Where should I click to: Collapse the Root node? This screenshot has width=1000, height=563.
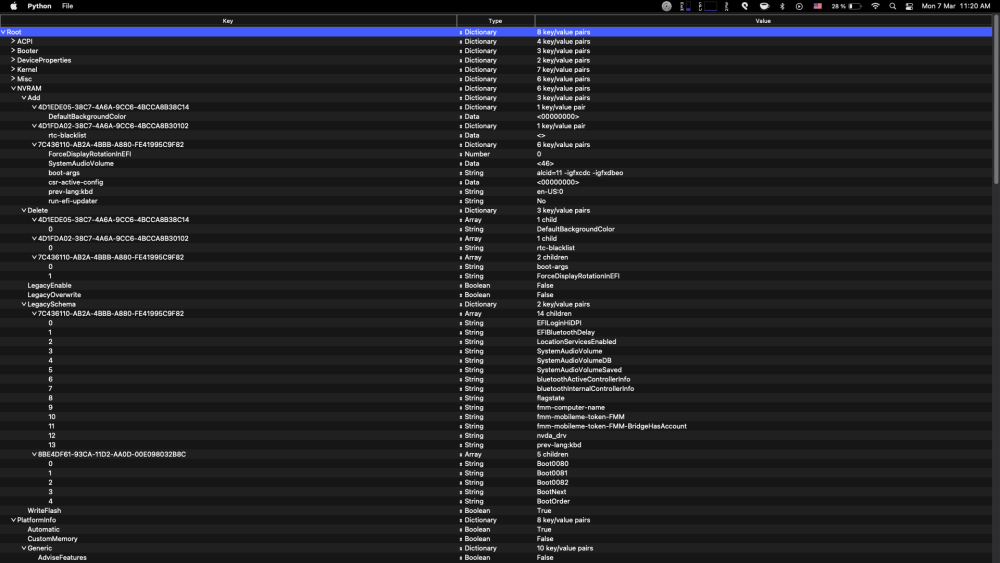(3, 32)
